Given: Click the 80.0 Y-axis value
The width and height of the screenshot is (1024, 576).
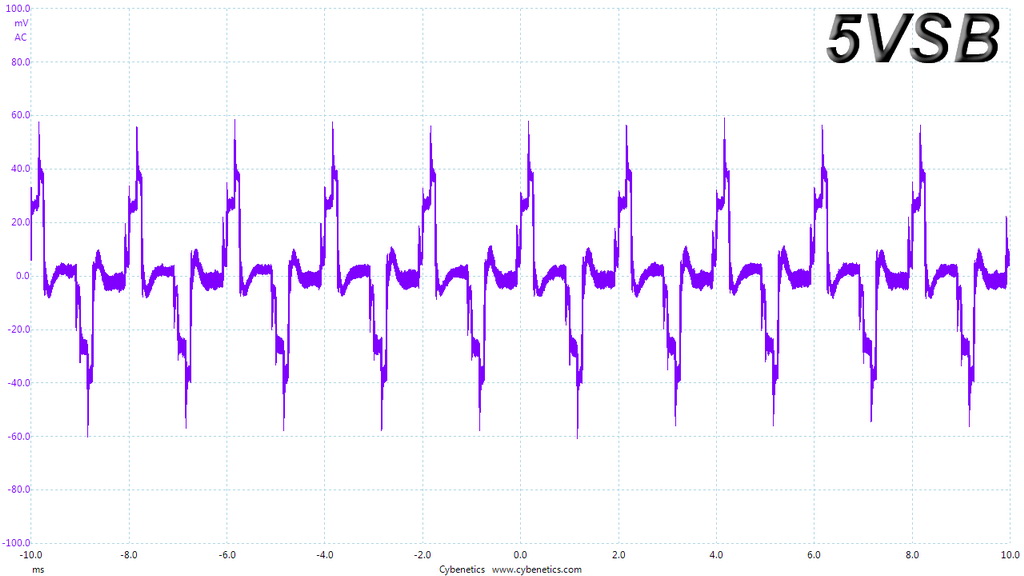Looking at the screenshot, I should tap(20, 62).
